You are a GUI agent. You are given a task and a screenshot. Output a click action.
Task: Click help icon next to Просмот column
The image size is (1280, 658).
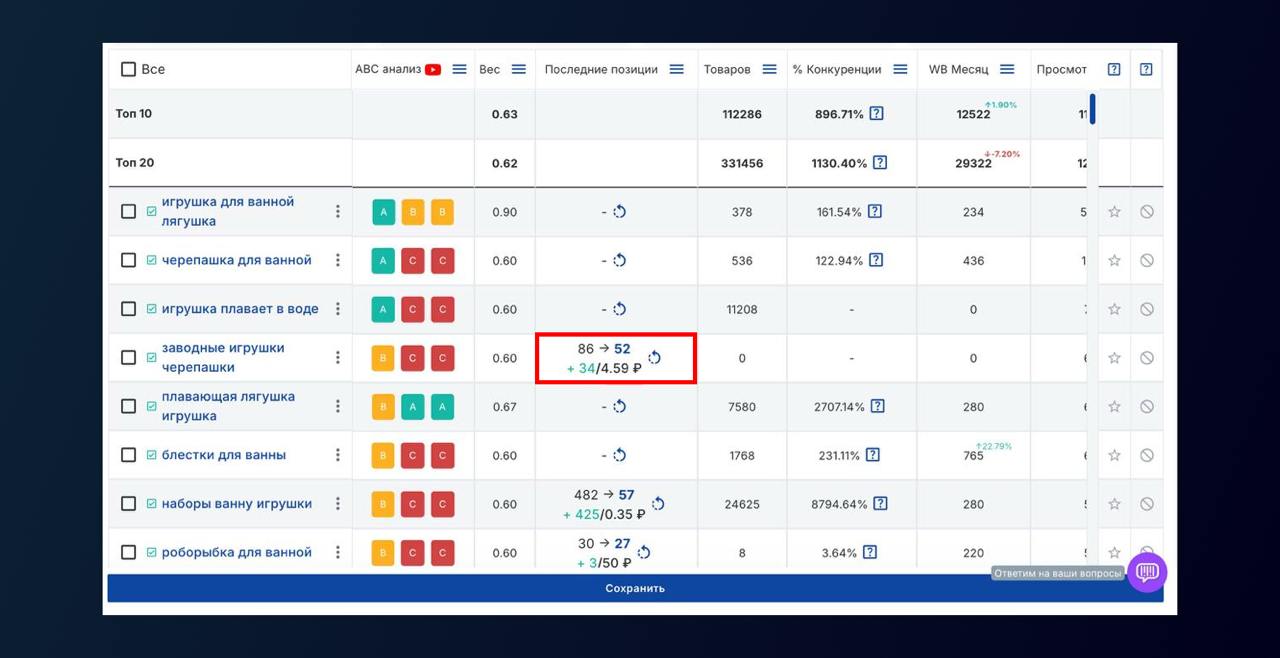click(x=1114, y=70)
